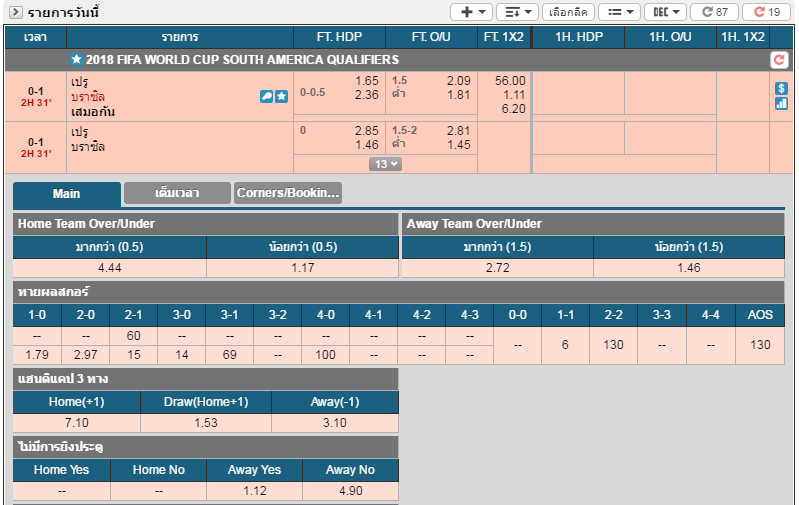799x505 pixels.
Task: Select FT HDP odds 1.65 for Peru
Action: pyautogui.click(x=366, y=81)
